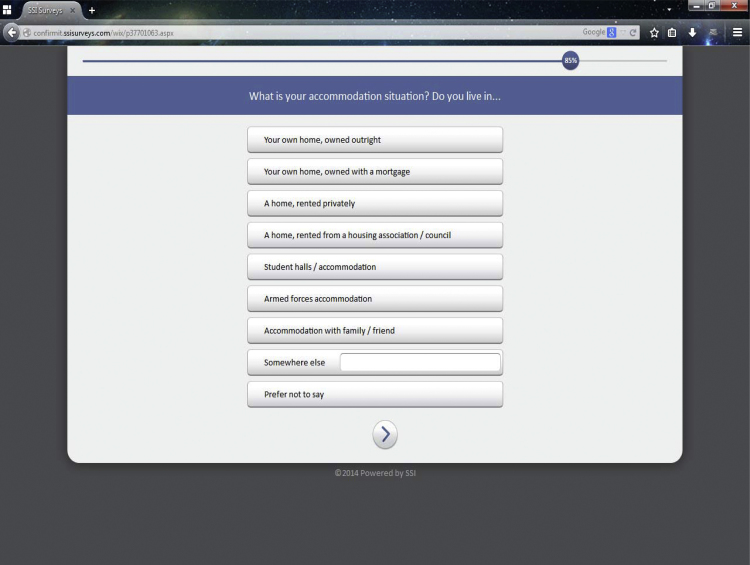
Task: Pick 'Prefer not to say' answer
Action: [x=375, y=394]
